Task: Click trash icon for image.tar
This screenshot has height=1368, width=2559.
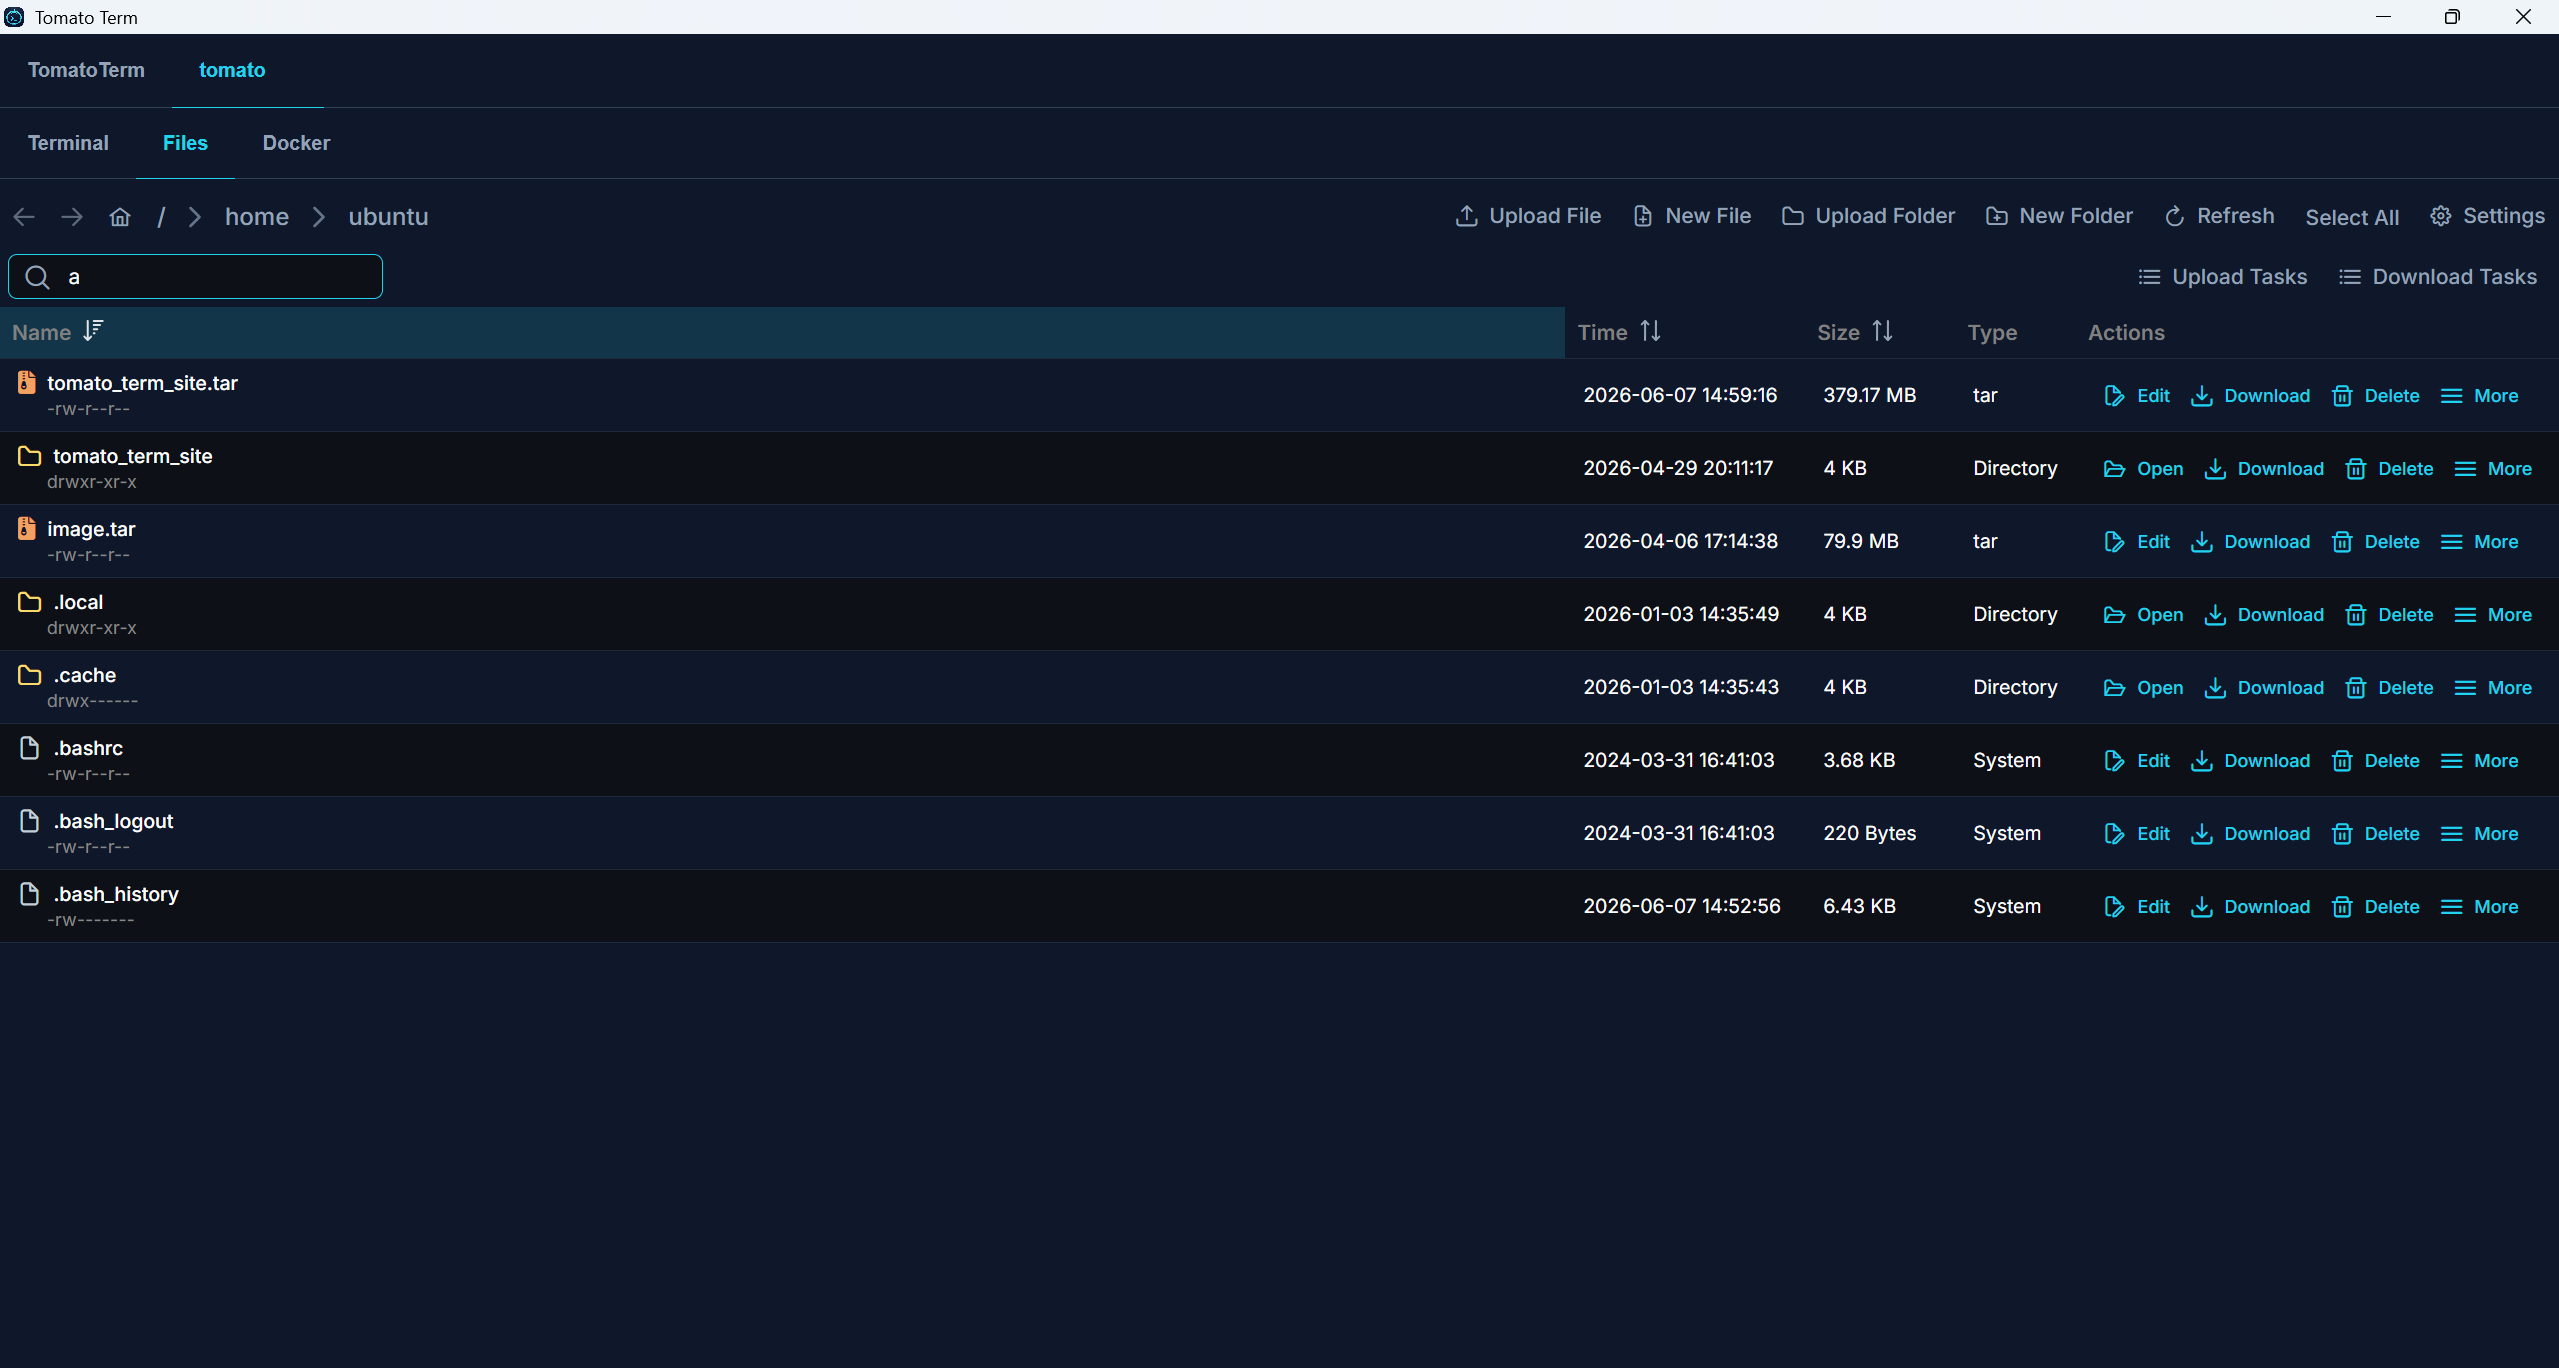Action: click(2342, 542)
